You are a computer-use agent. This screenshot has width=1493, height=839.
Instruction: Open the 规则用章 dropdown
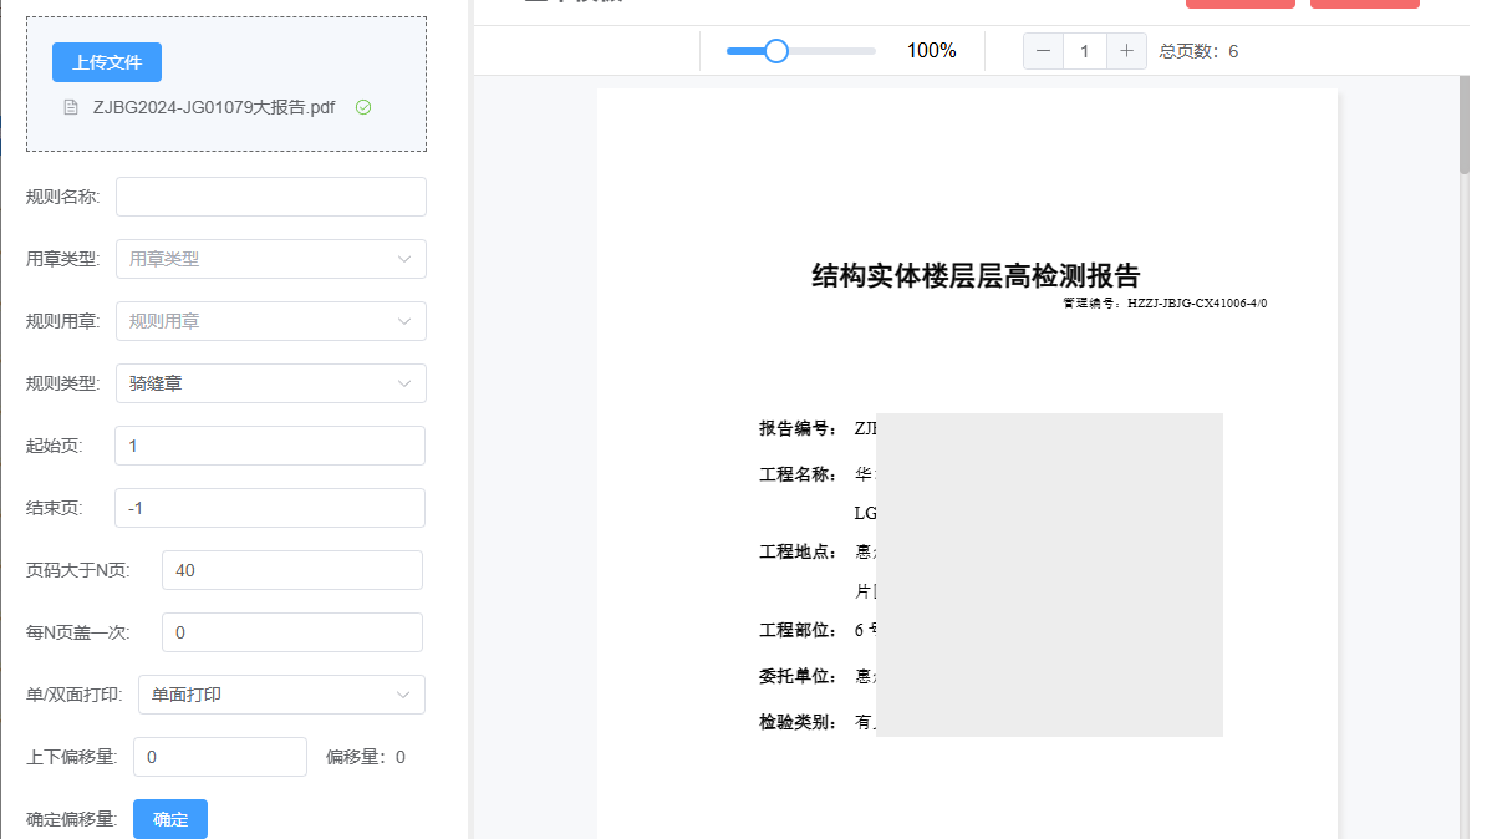[270, 320]
